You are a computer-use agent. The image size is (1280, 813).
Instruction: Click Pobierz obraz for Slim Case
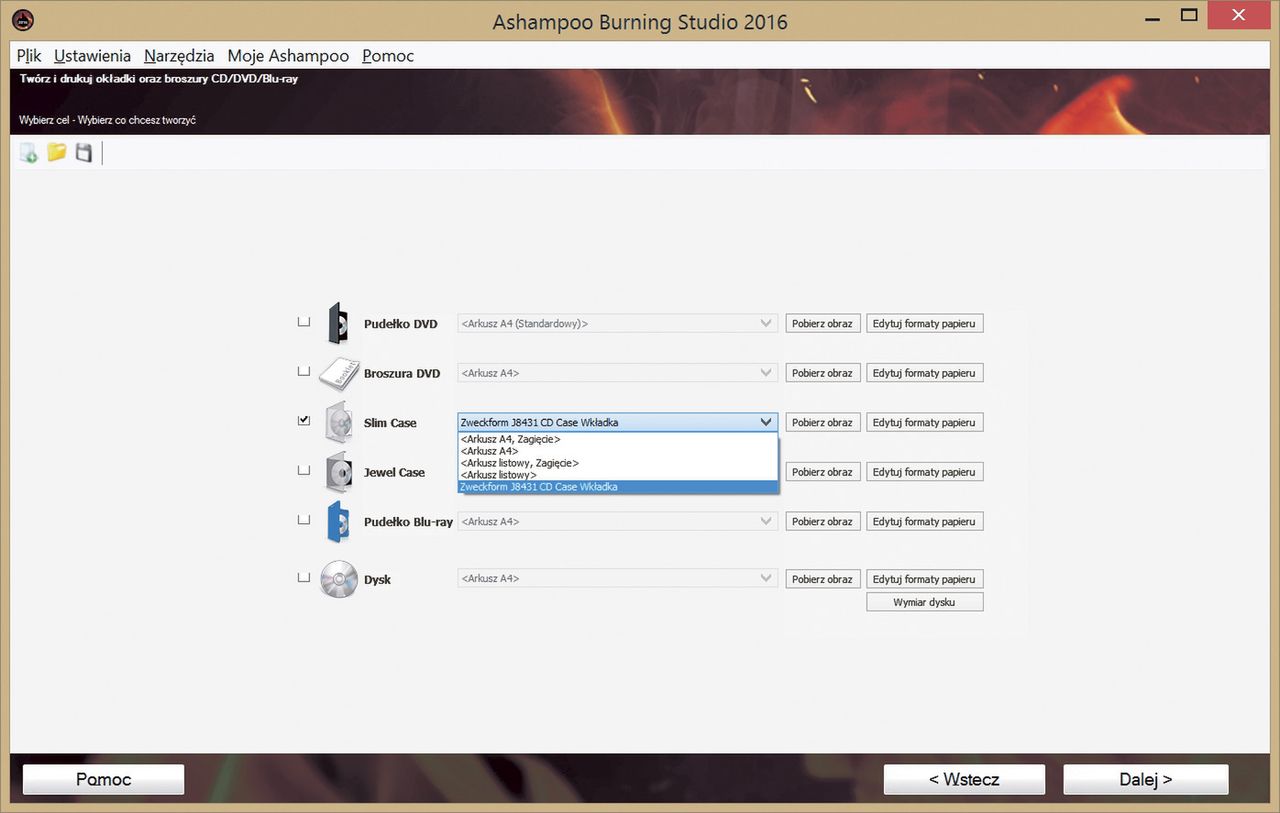(x=823, y=422)
